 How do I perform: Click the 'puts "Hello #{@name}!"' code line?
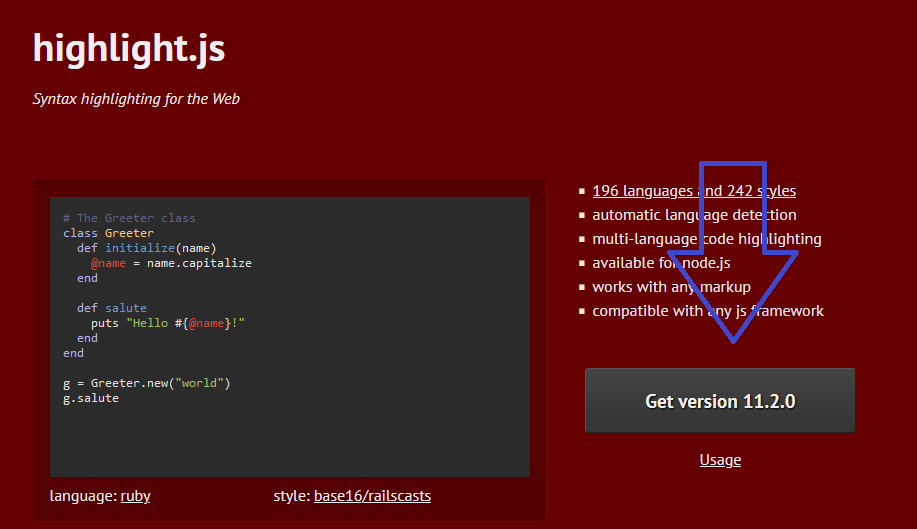(168, 323)
